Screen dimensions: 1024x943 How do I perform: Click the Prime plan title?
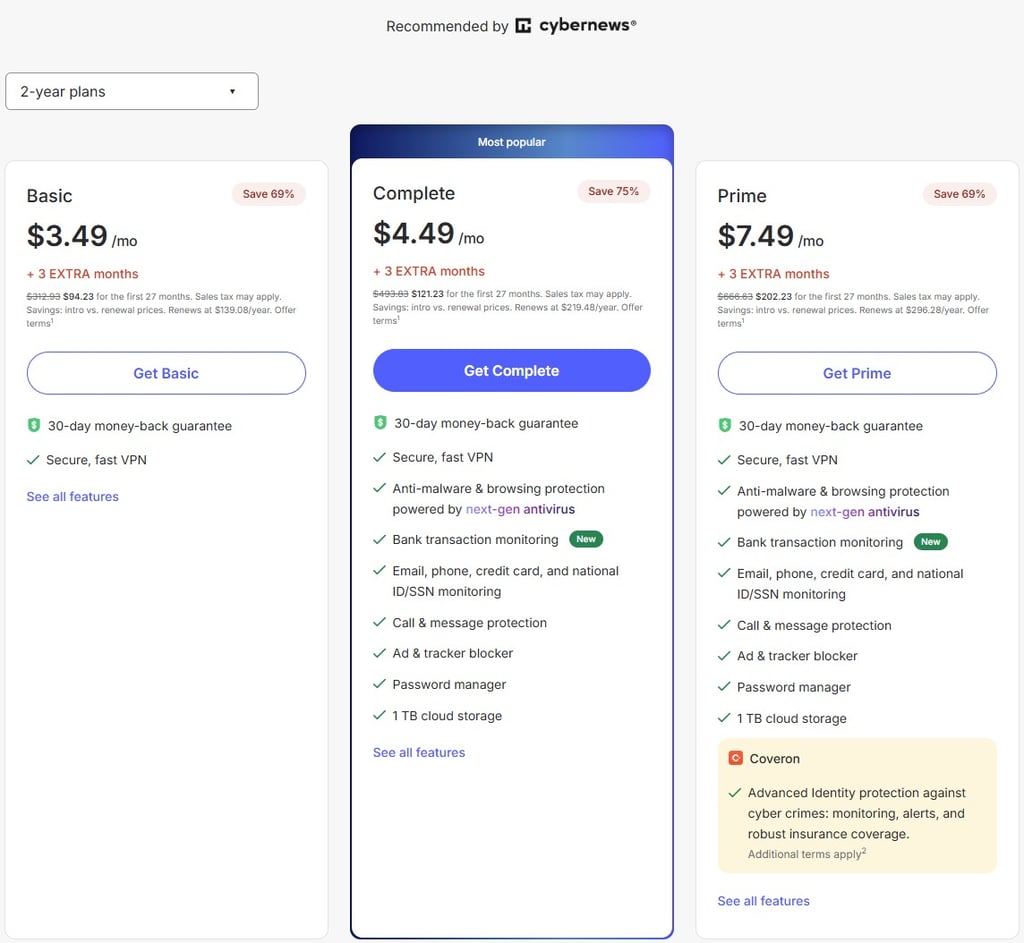click(x=742, y=196)
